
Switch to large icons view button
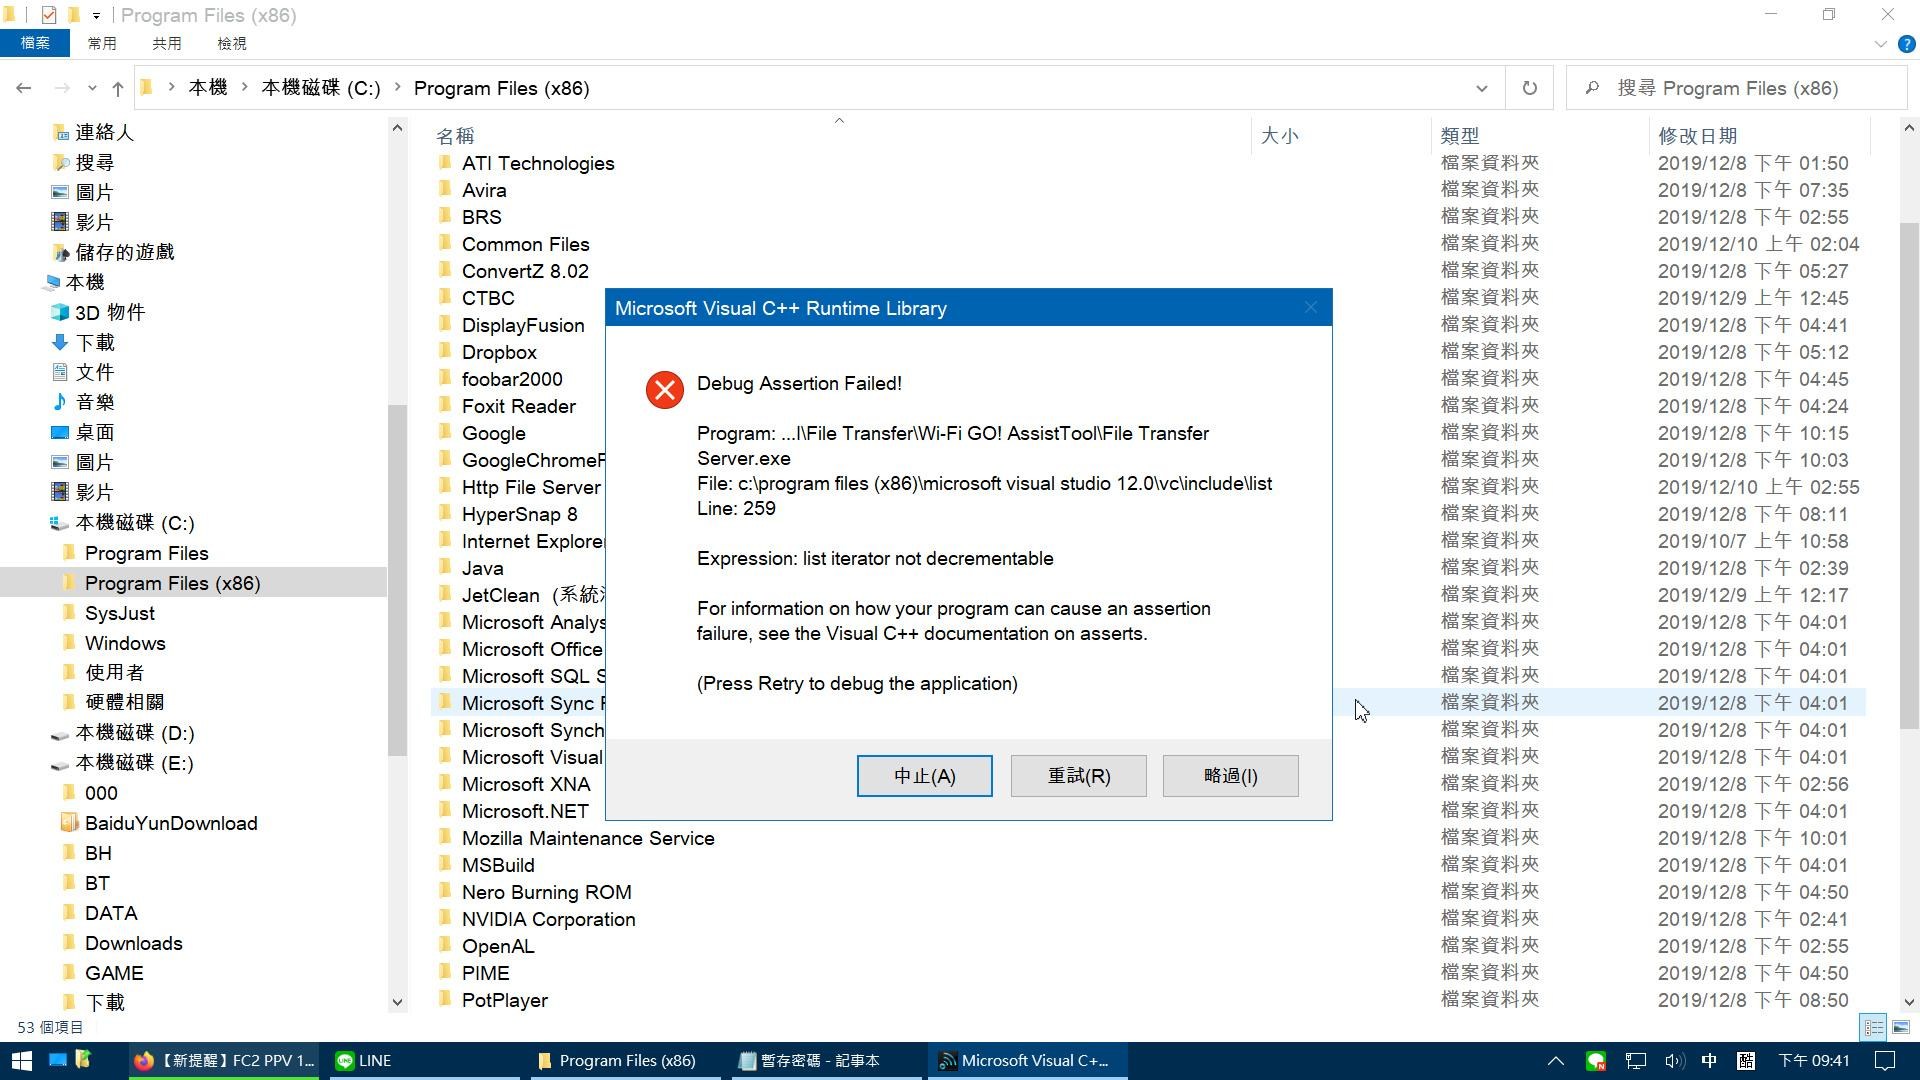point(1901,1027)
